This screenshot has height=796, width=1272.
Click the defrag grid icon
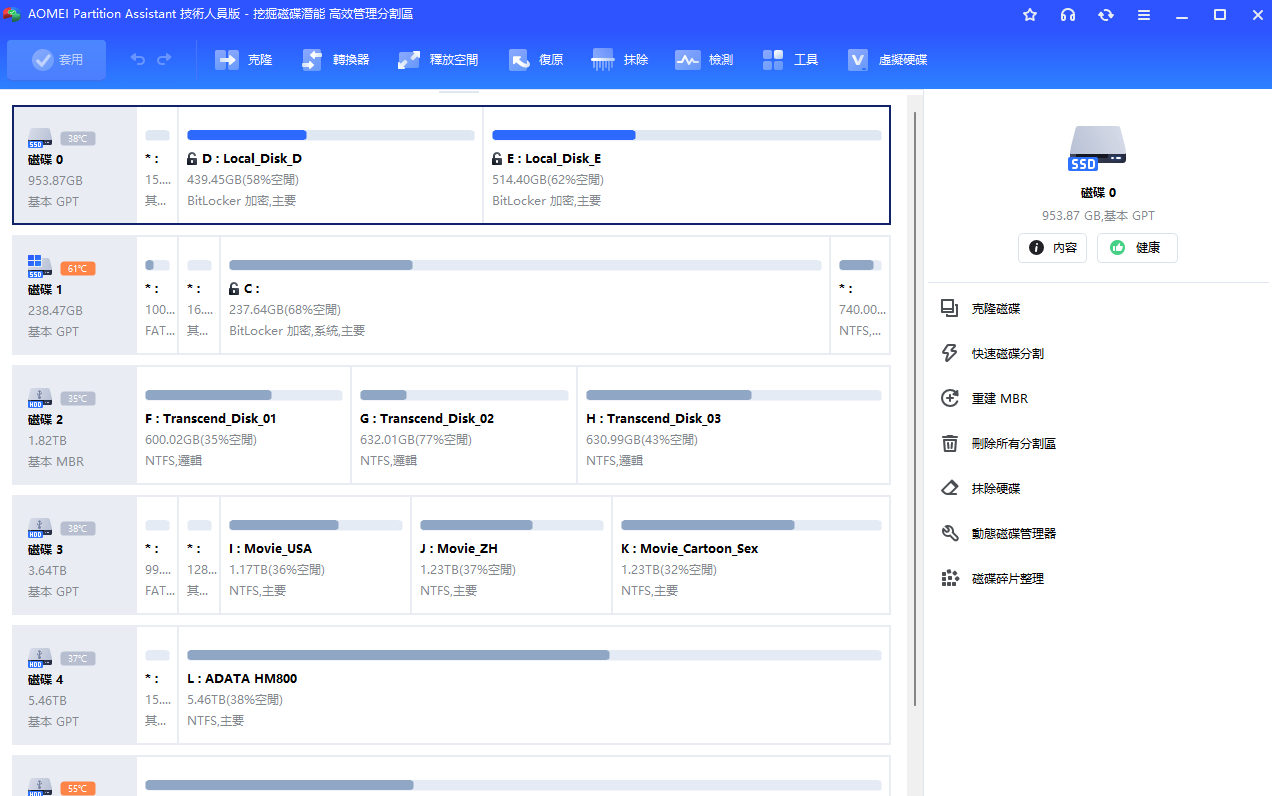tap(950, 579)
